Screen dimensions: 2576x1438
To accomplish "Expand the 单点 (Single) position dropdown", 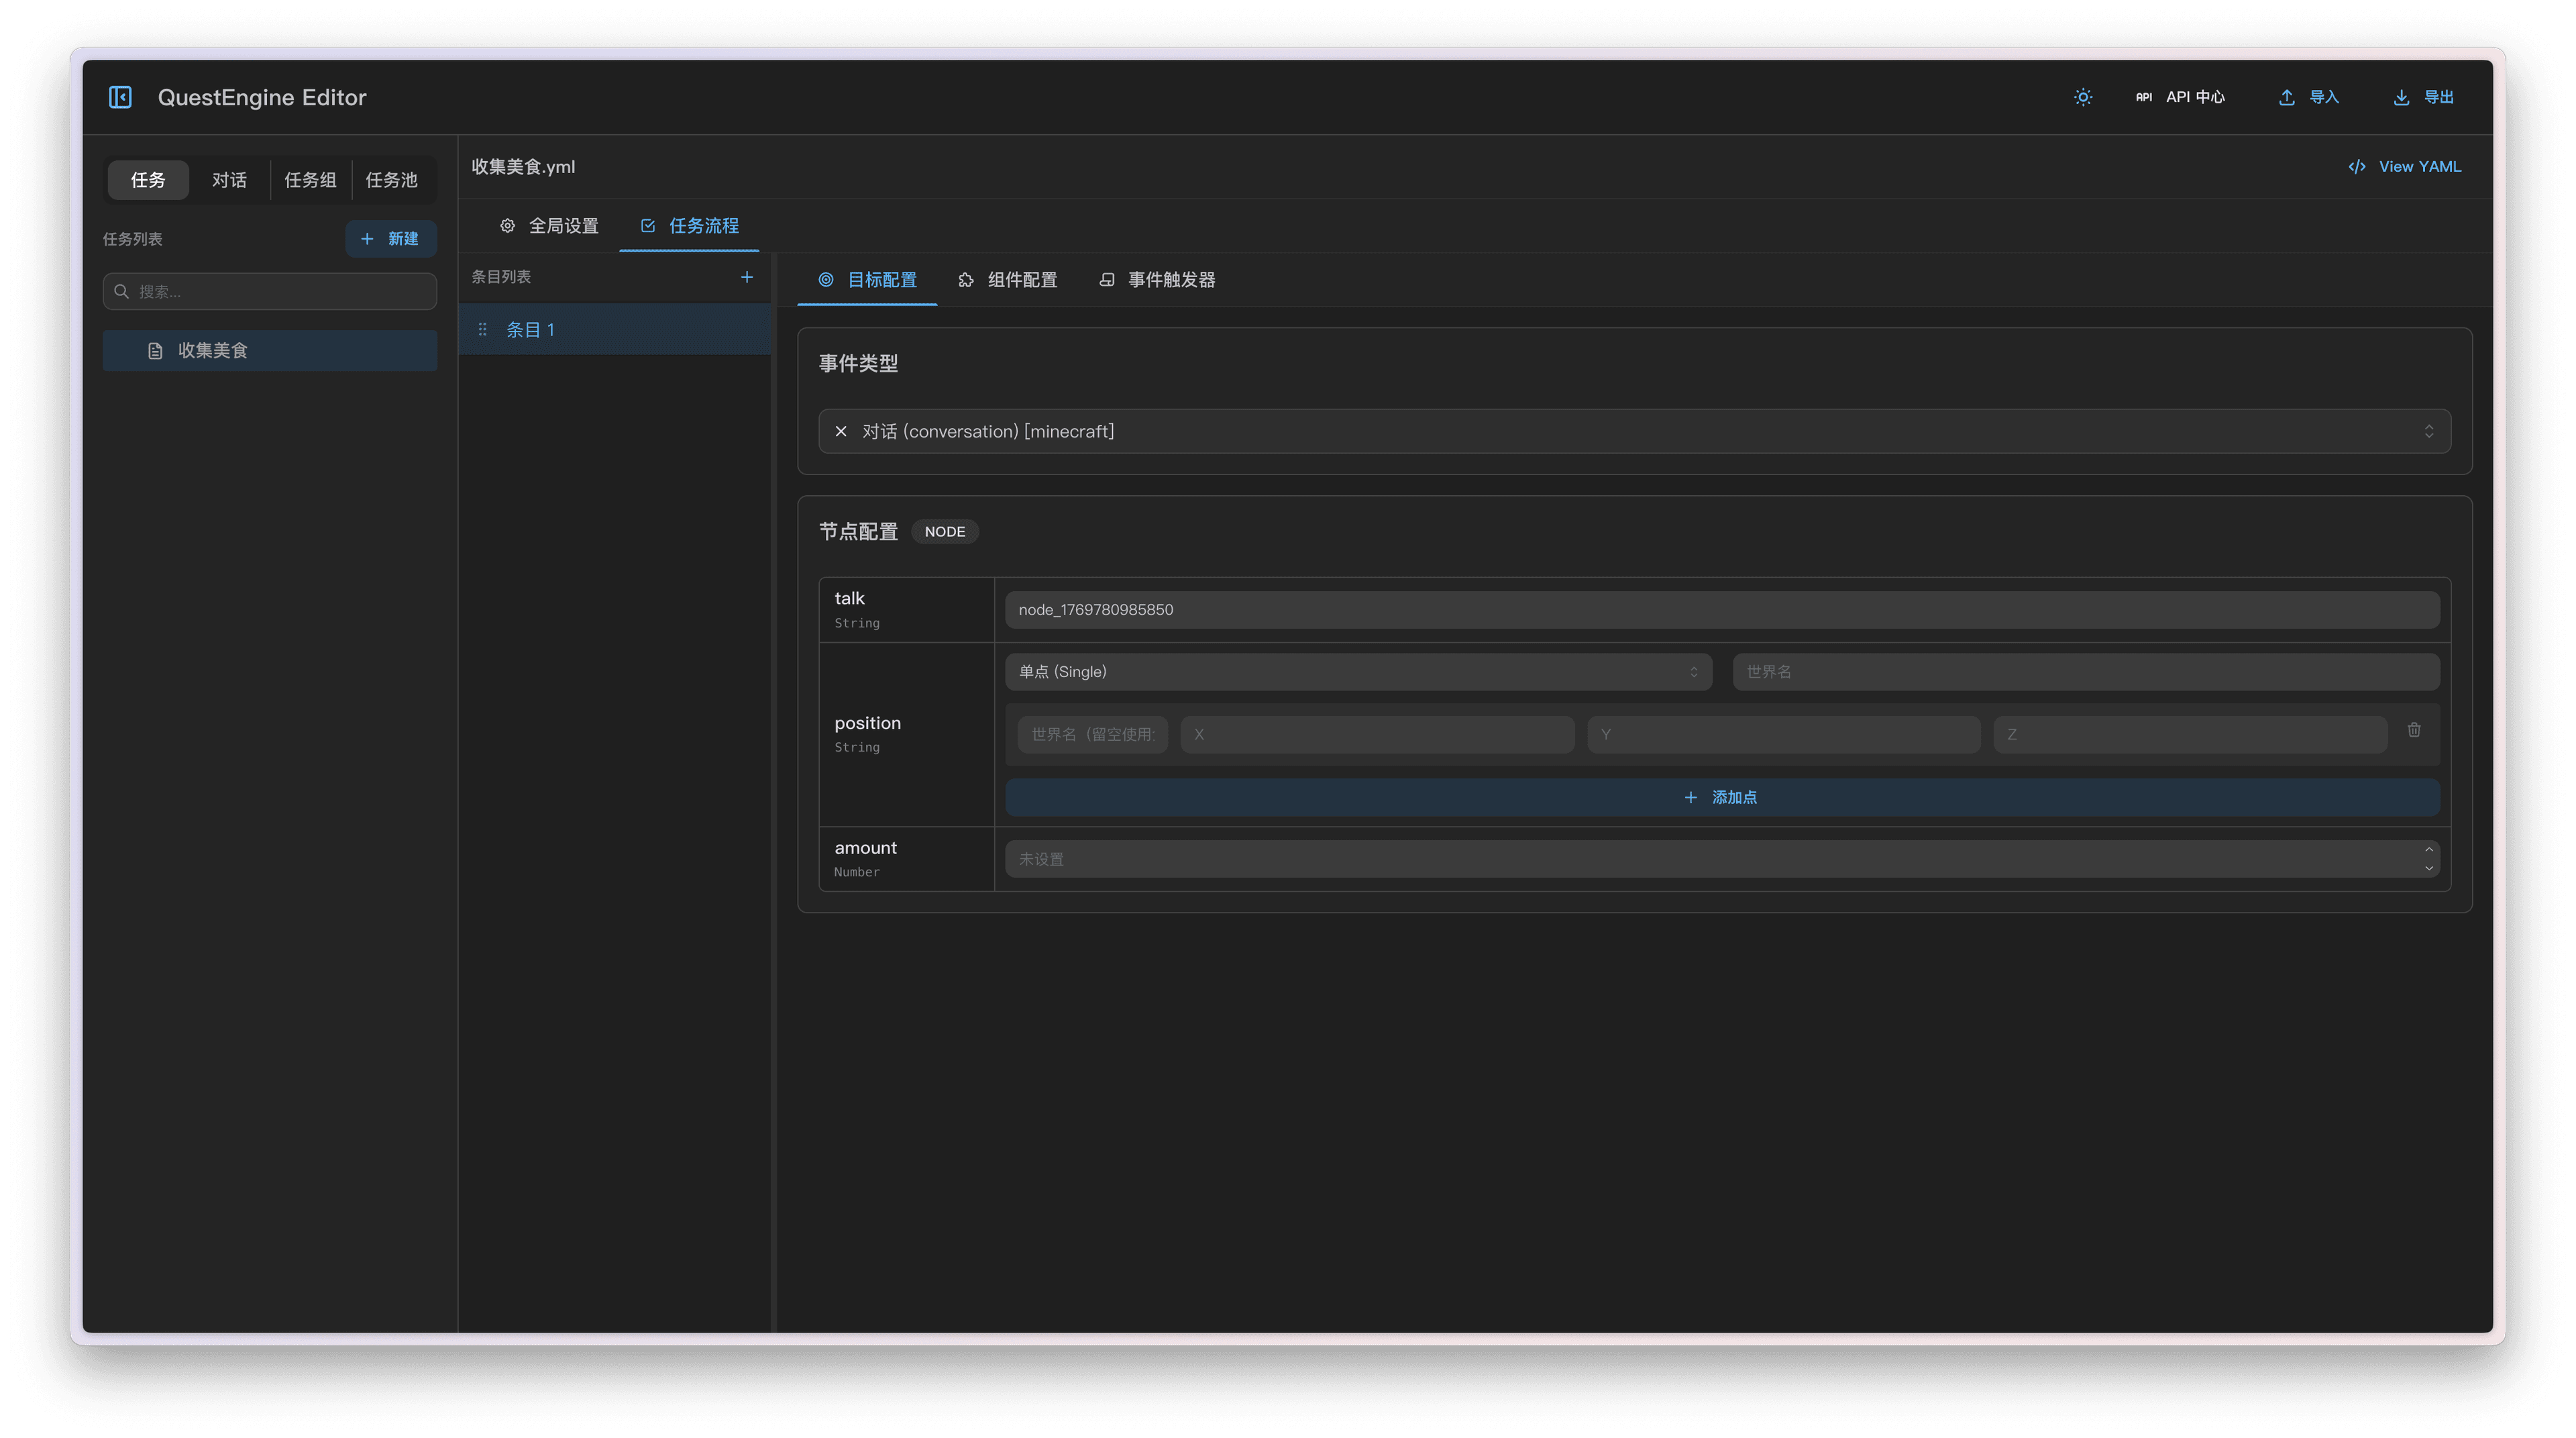I will point(1357,672).
